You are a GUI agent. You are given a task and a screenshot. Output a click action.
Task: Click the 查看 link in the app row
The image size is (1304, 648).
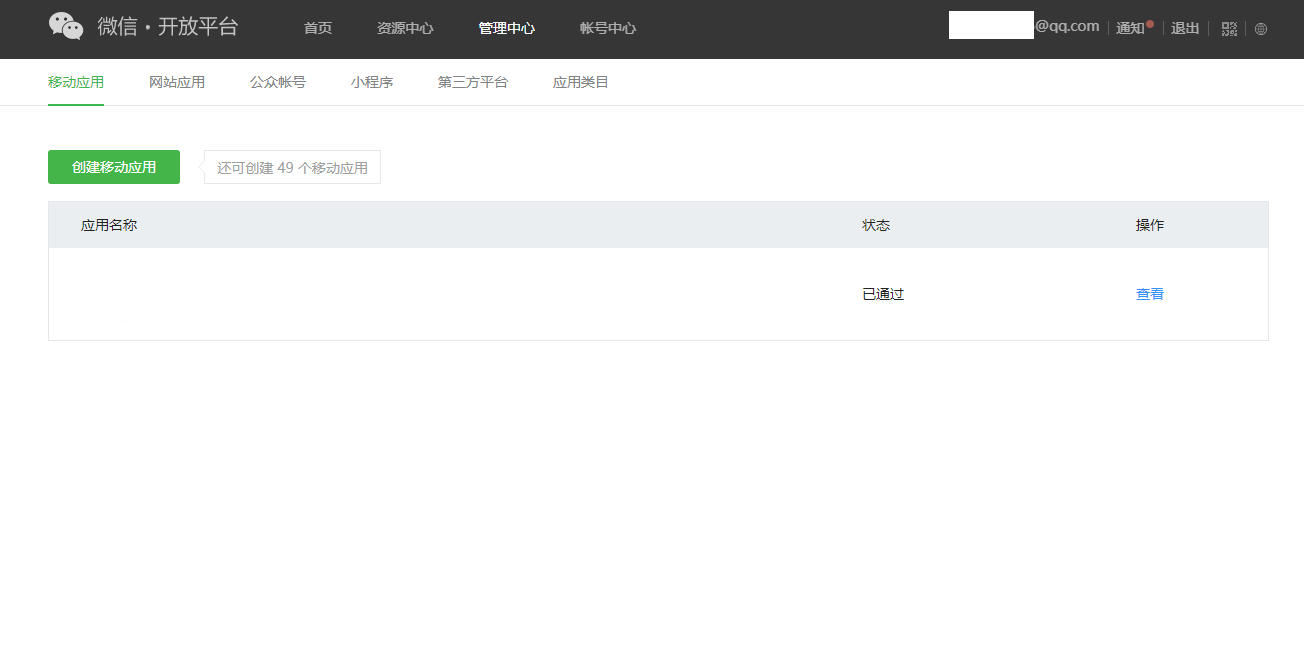click(1150, 294)
